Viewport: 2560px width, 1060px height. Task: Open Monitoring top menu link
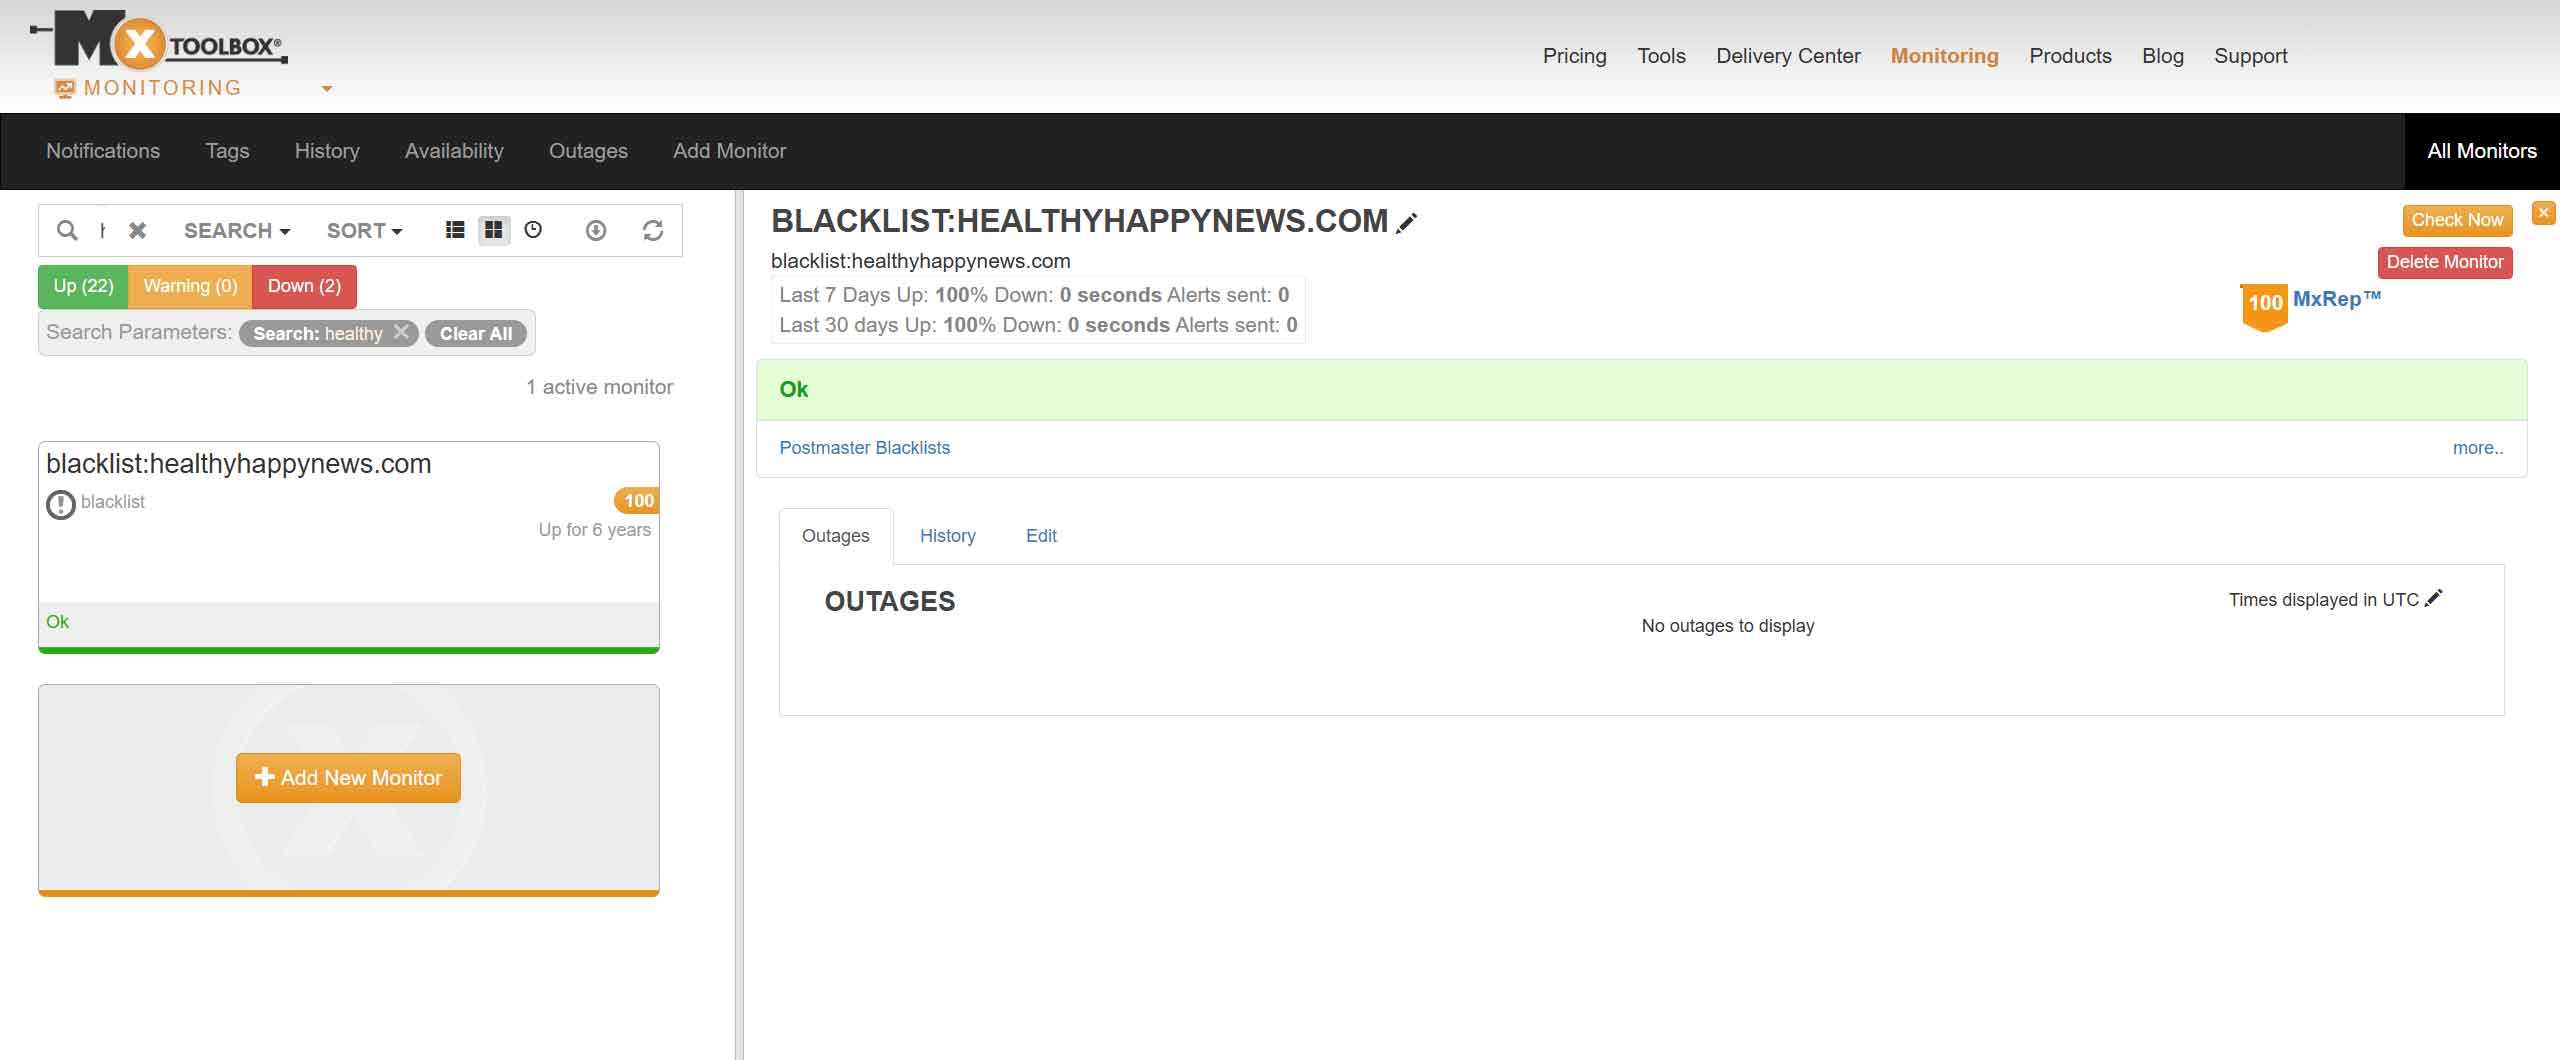click(x=1944, y=56)
